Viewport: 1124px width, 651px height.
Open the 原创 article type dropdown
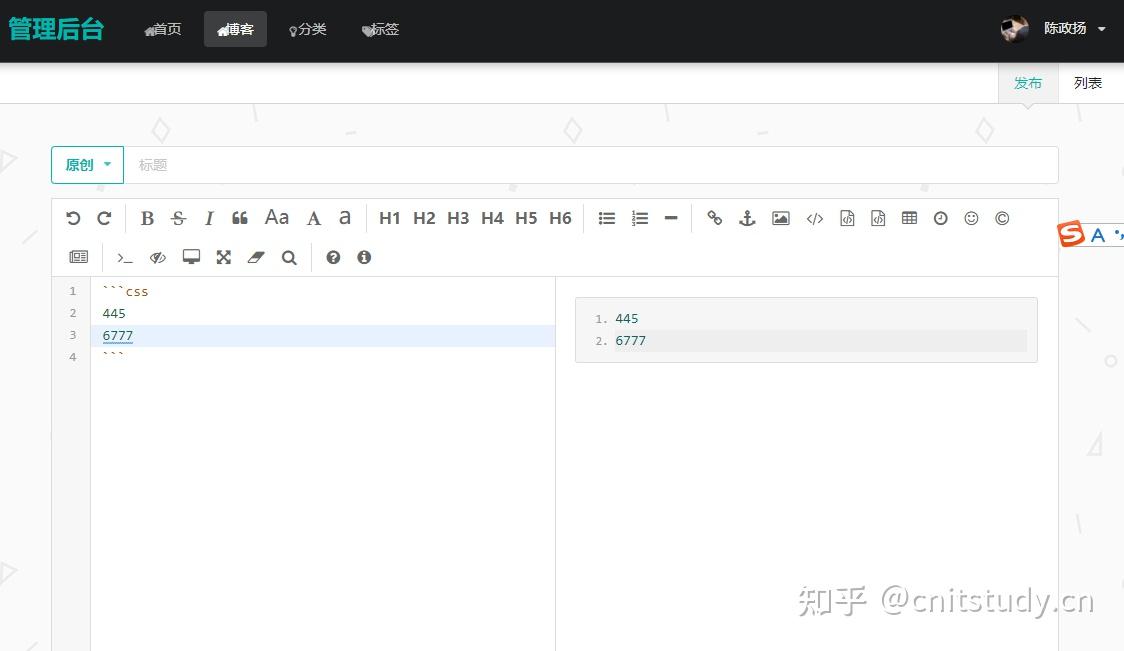point(87,165)
